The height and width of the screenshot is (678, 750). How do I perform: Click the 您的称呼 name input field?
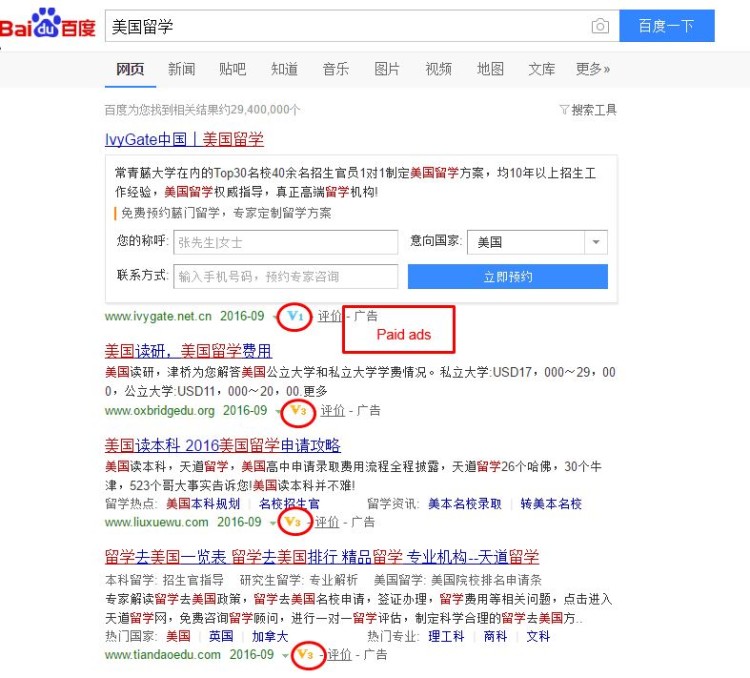click(286, 242)
